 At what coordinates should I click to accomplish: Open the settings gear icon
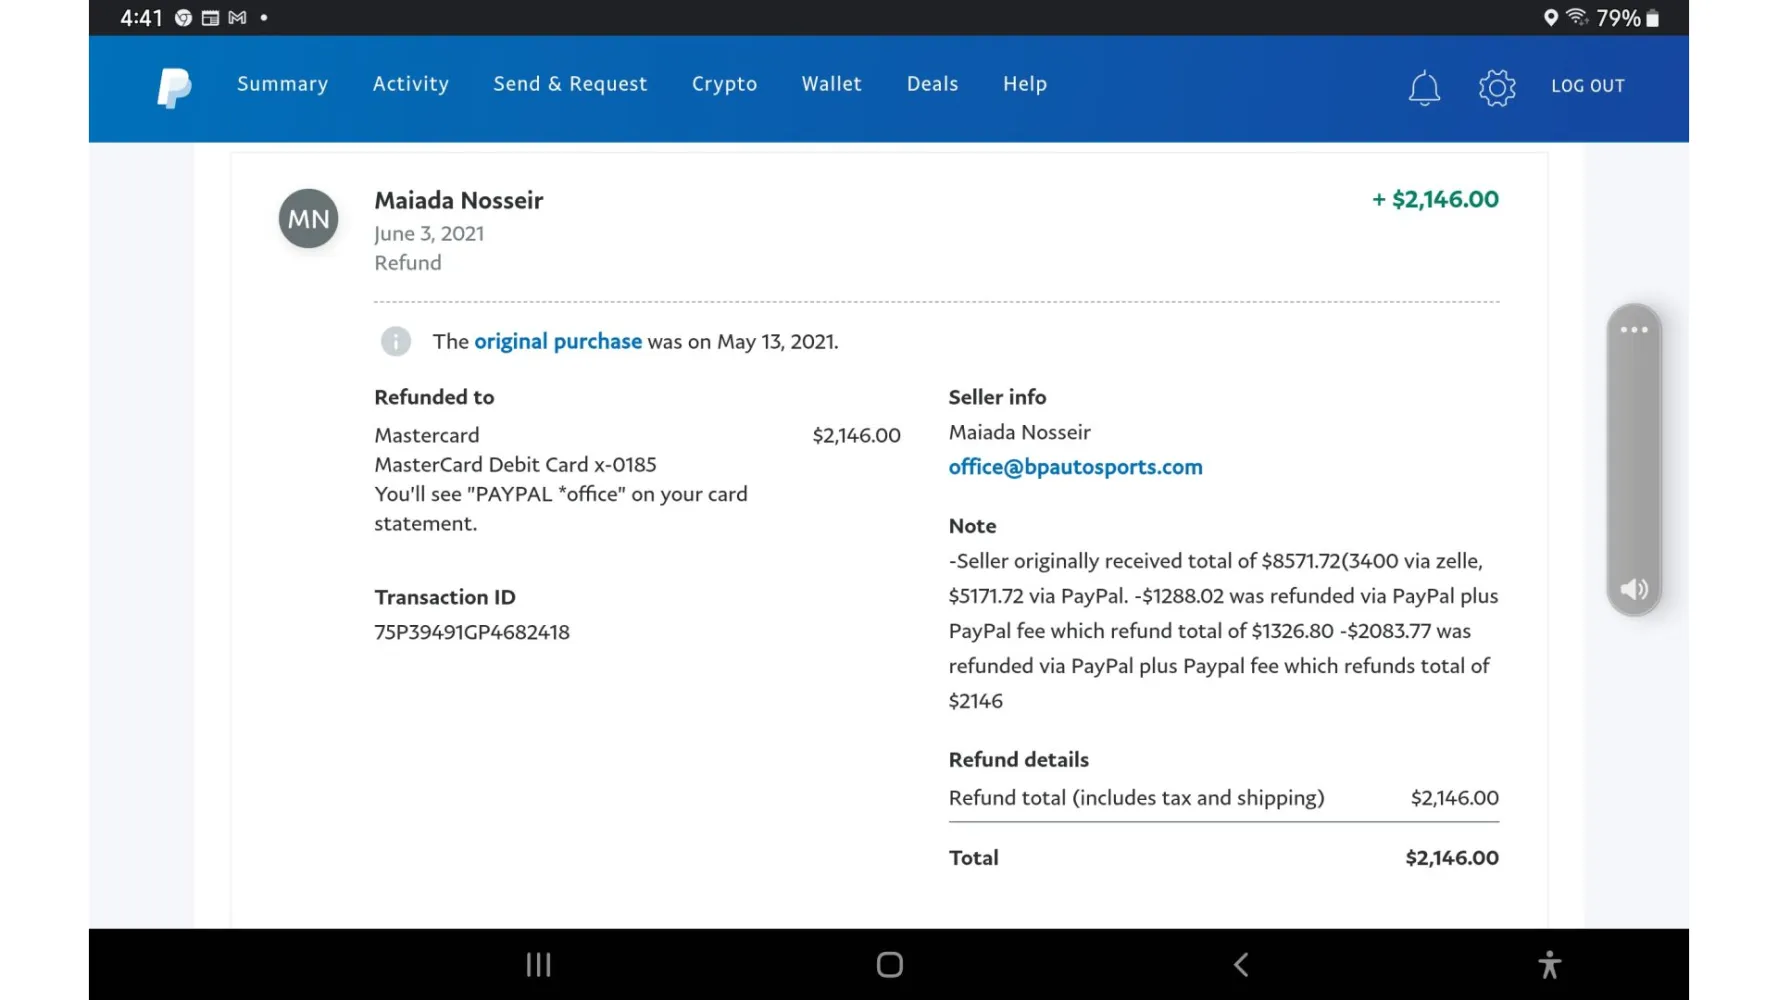click(1497, 88)
